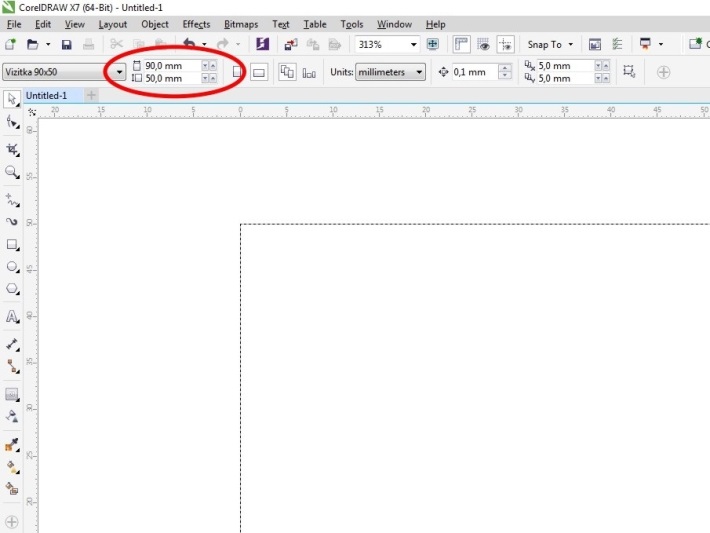The width and height of the screenshot is (710, 533).
Task: Click the Print icon
Action: coord(89,44)
